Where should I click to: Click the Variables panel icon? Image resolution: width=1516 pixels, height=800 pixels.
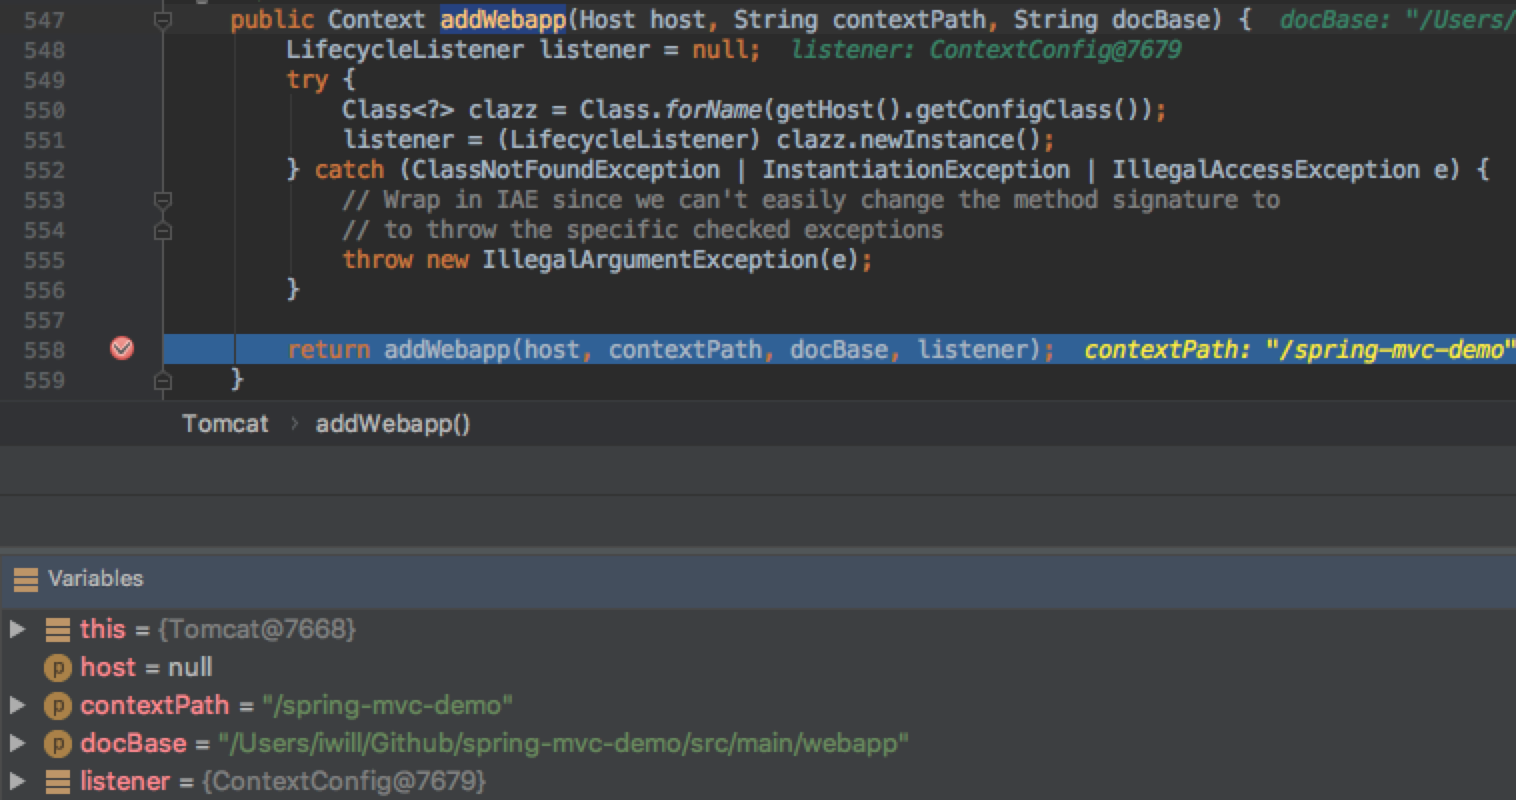[25, 579]
